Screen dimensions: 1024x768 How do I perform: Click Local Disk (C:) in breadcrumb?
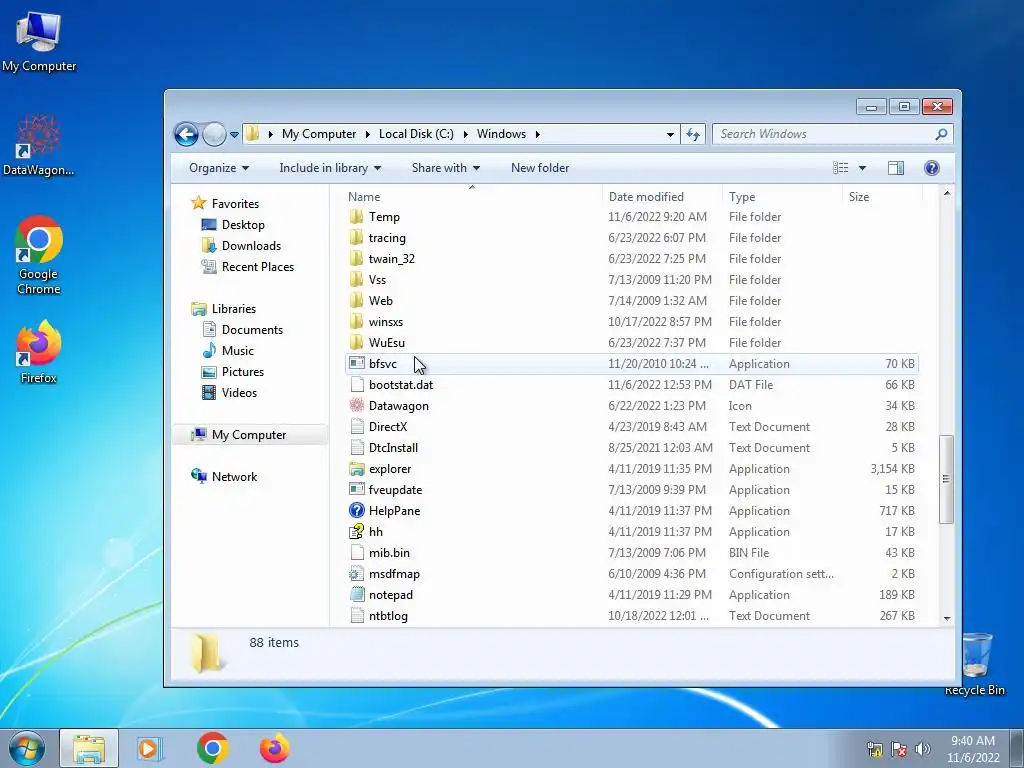click(x=416, y=134)
